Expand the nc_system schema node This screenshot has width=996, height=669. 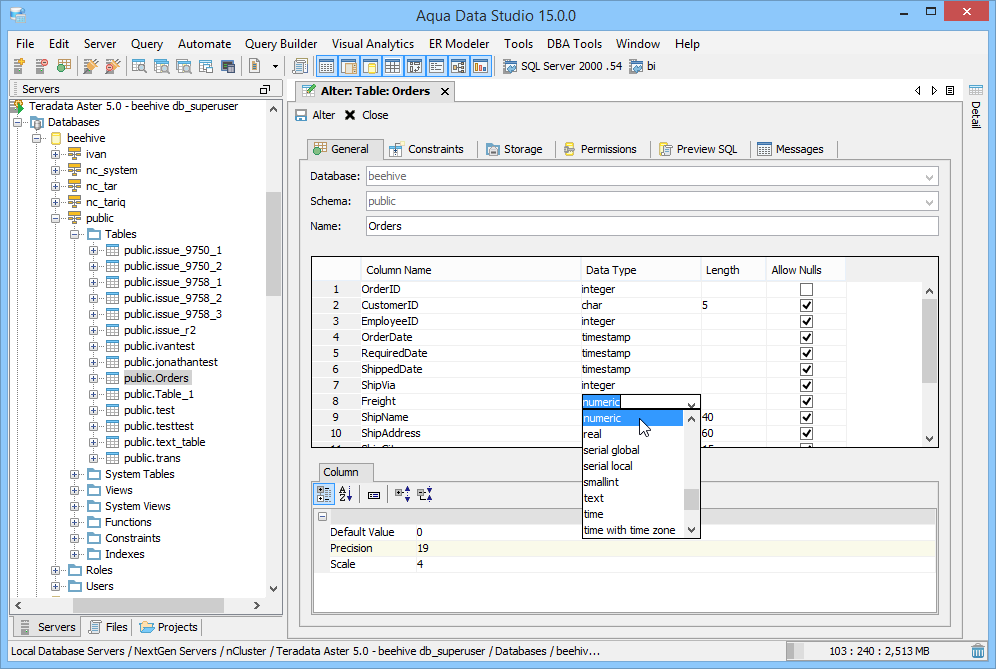(x=55, y=170)
